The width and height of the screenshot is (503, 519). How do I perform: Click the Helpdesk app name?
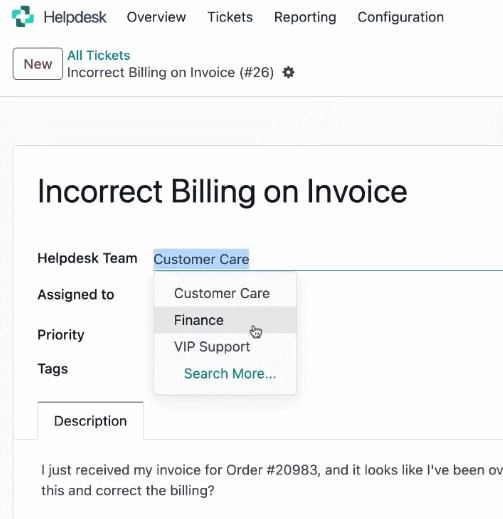point(75,17)
